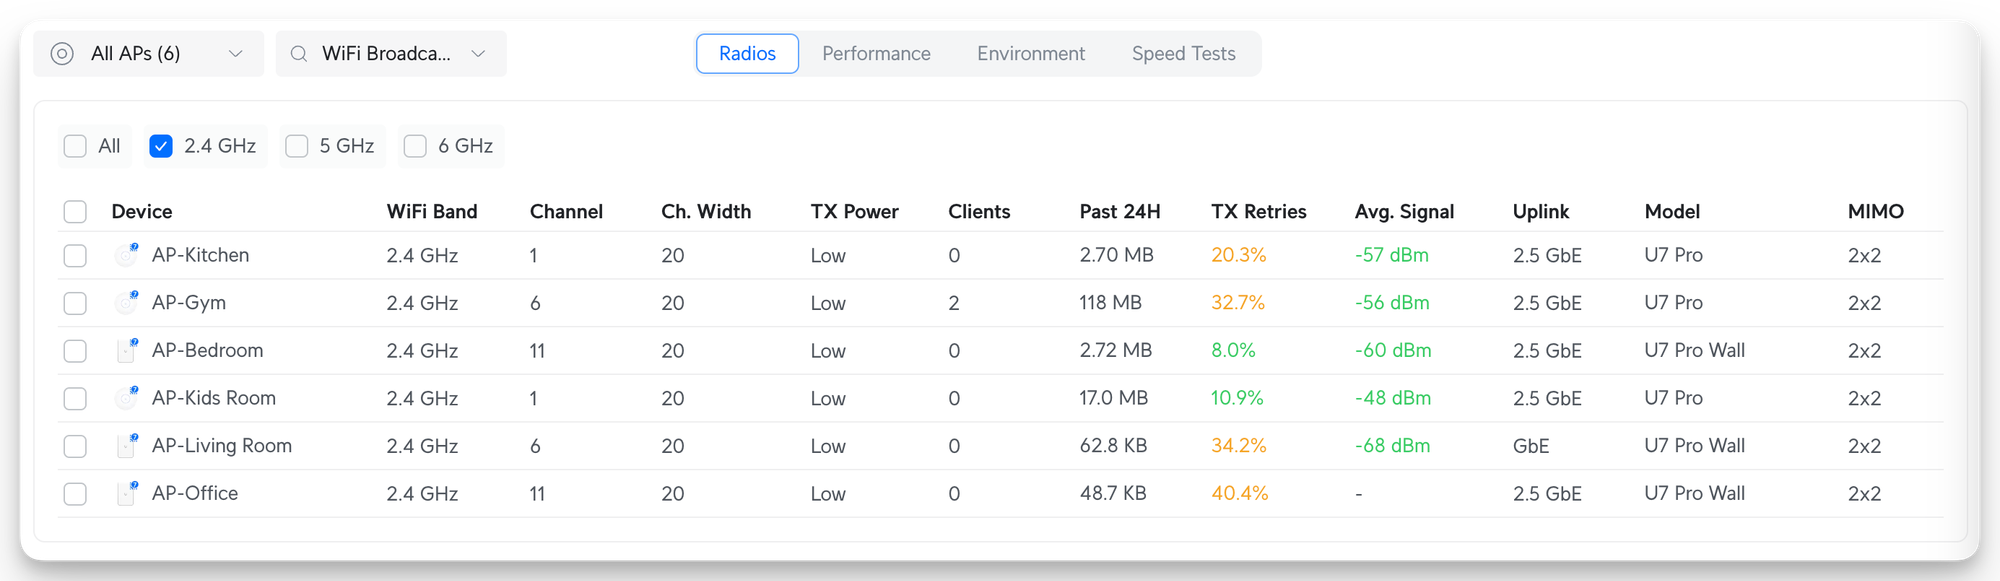Click the 8.0% TX Retries value

pyautogui.click(x=1233, y=350)
